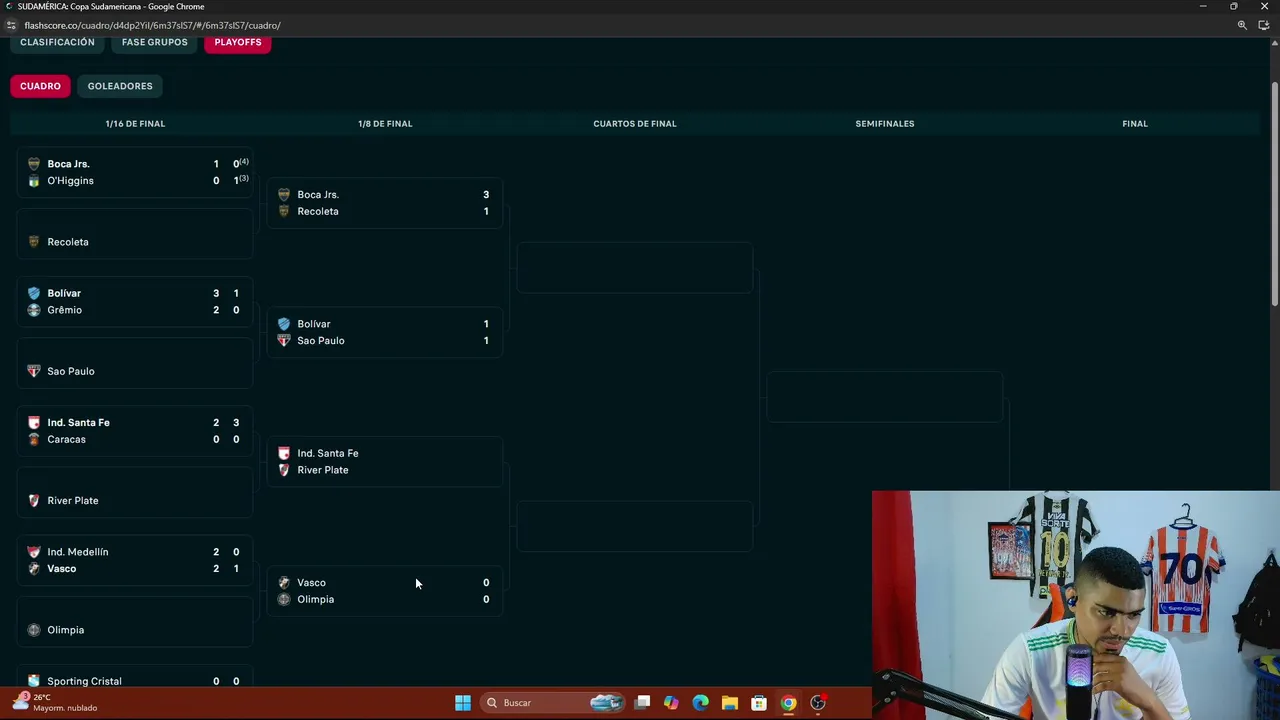Click the Ind. Santa Fe crest in 1/8 round
Viewport: 1280px width, 720px height.
click(x=284, y=453)
